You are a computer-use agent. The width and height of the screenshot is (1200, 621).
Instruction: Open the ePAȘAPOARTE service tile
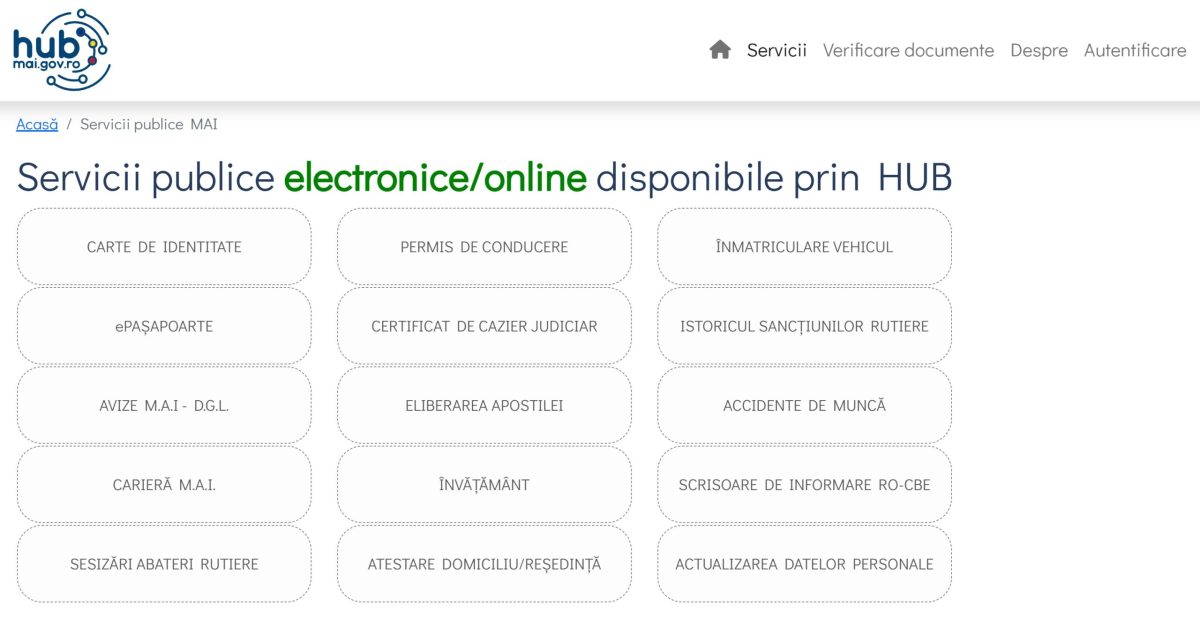tap(164, 326)
